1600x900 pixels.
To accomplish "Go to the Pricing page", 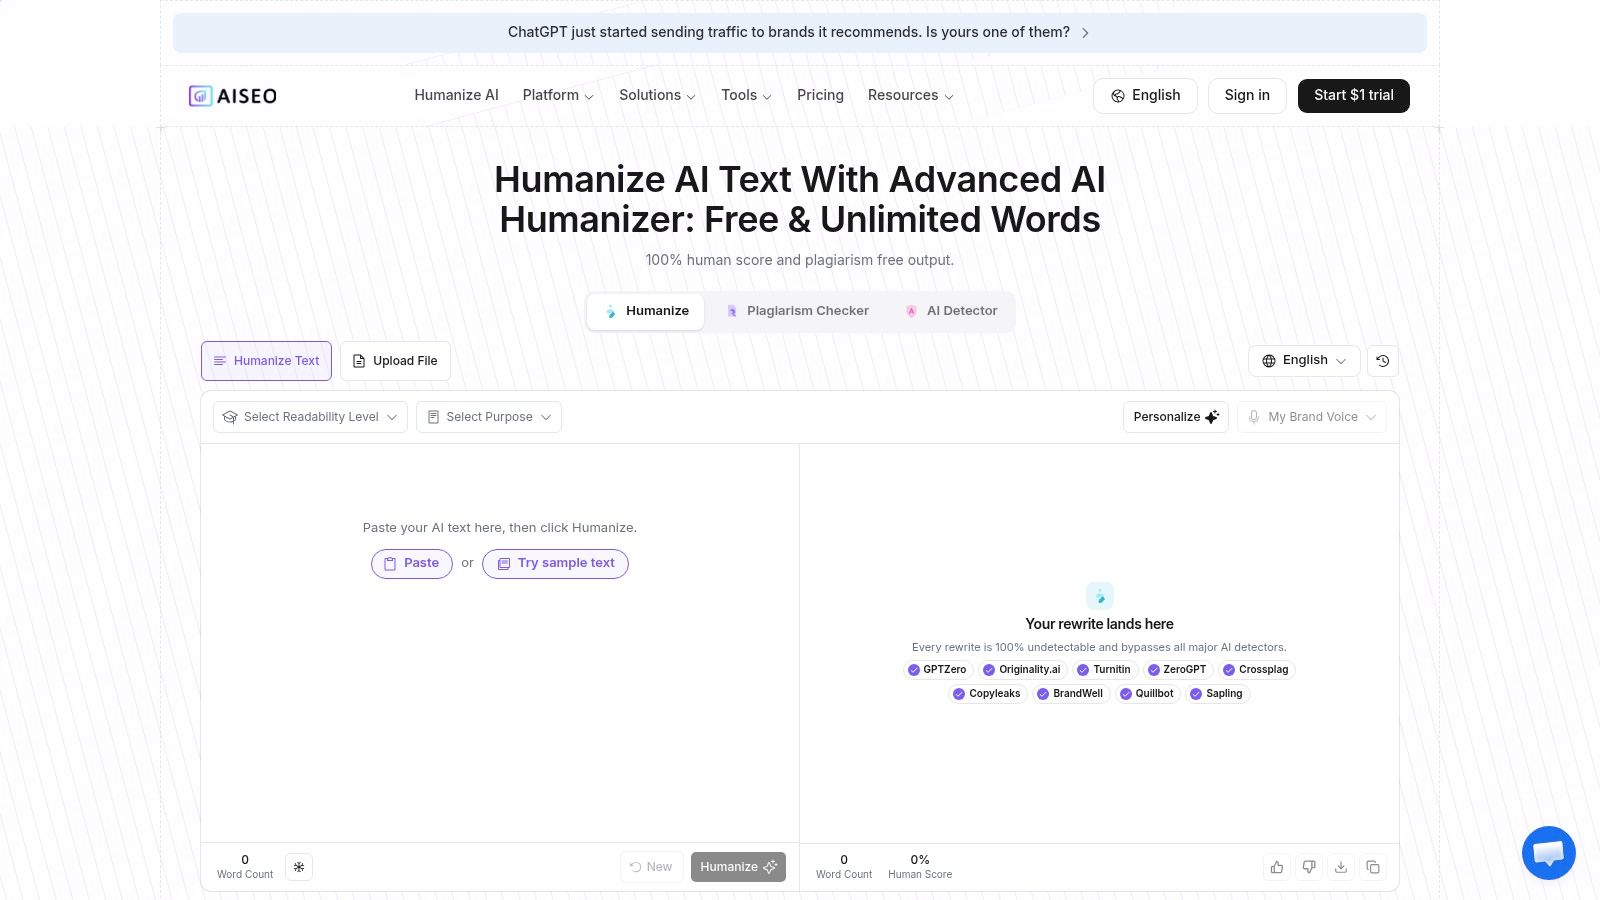I will coord(820,95).
